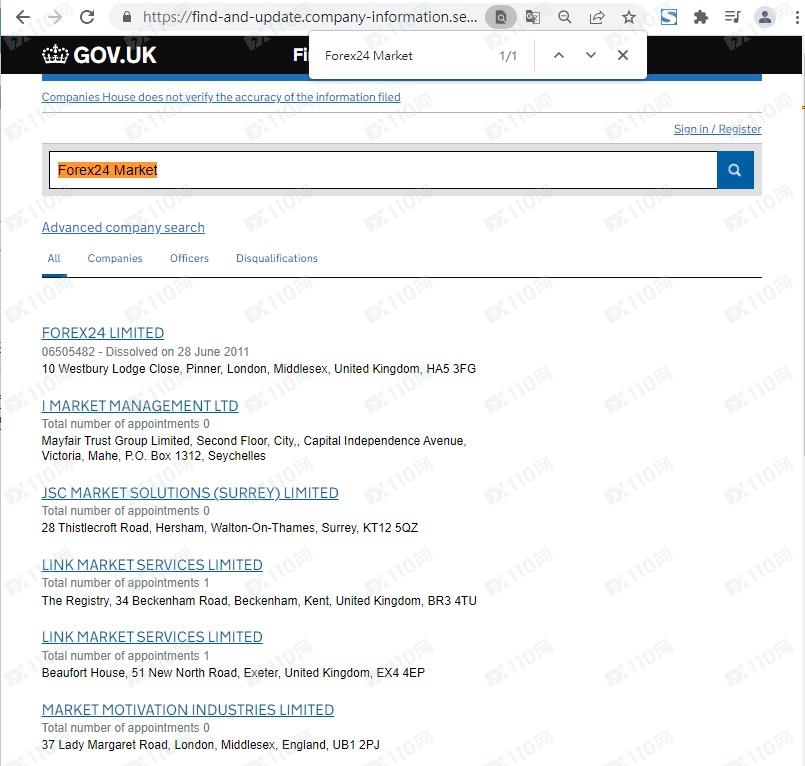Bookmark this page with the star icon

coord(629,17)
